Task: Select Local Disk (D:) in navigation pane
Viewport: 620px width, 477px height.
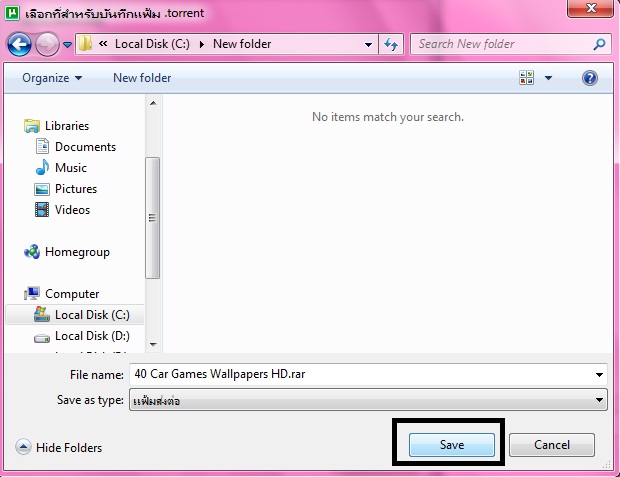Action: point(92,336)
